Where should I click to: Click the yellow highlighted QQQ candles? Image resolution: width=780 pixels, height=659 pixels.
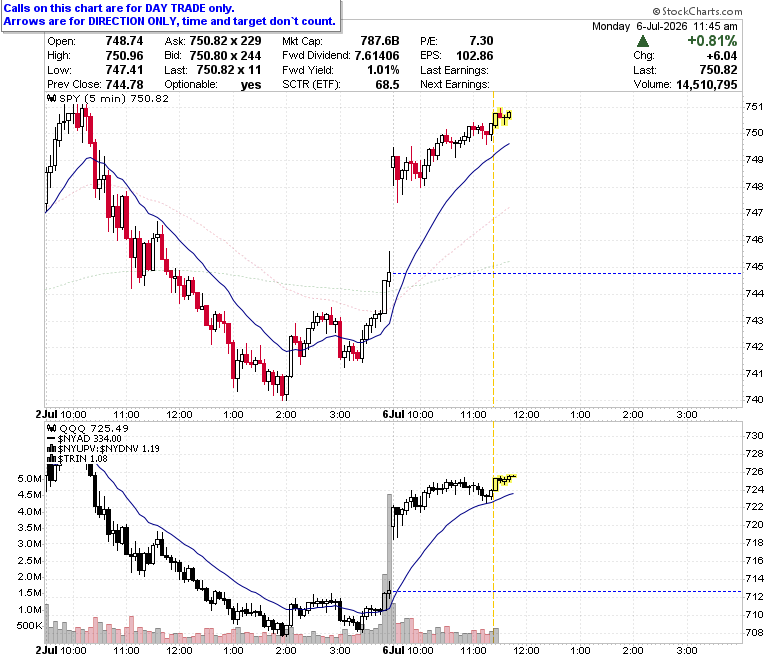pyautogui.click(x=504, y=482)
